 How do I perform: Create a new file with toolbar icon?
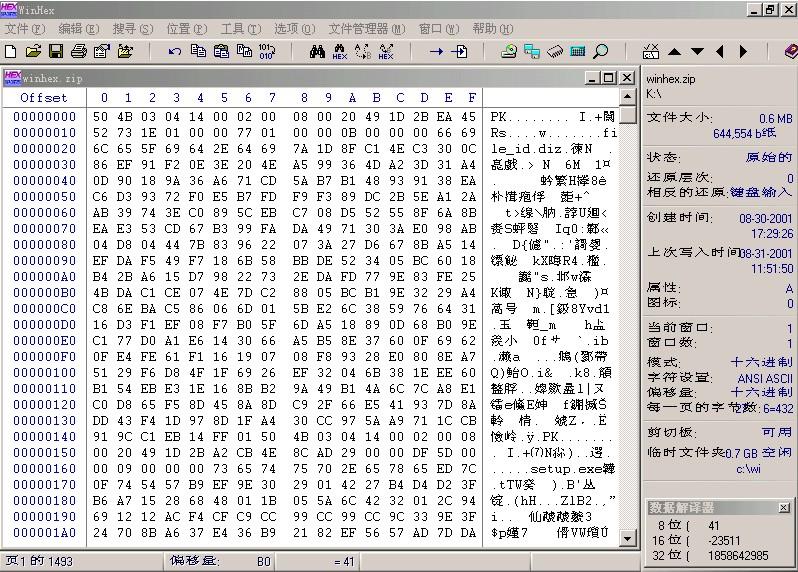pyautogui.click(x=11, y=51)
